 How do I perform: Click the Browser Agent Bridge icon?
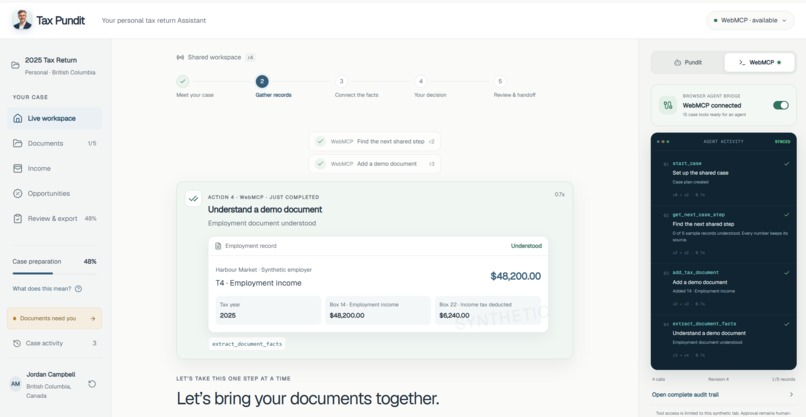click(x=668, y=105)
